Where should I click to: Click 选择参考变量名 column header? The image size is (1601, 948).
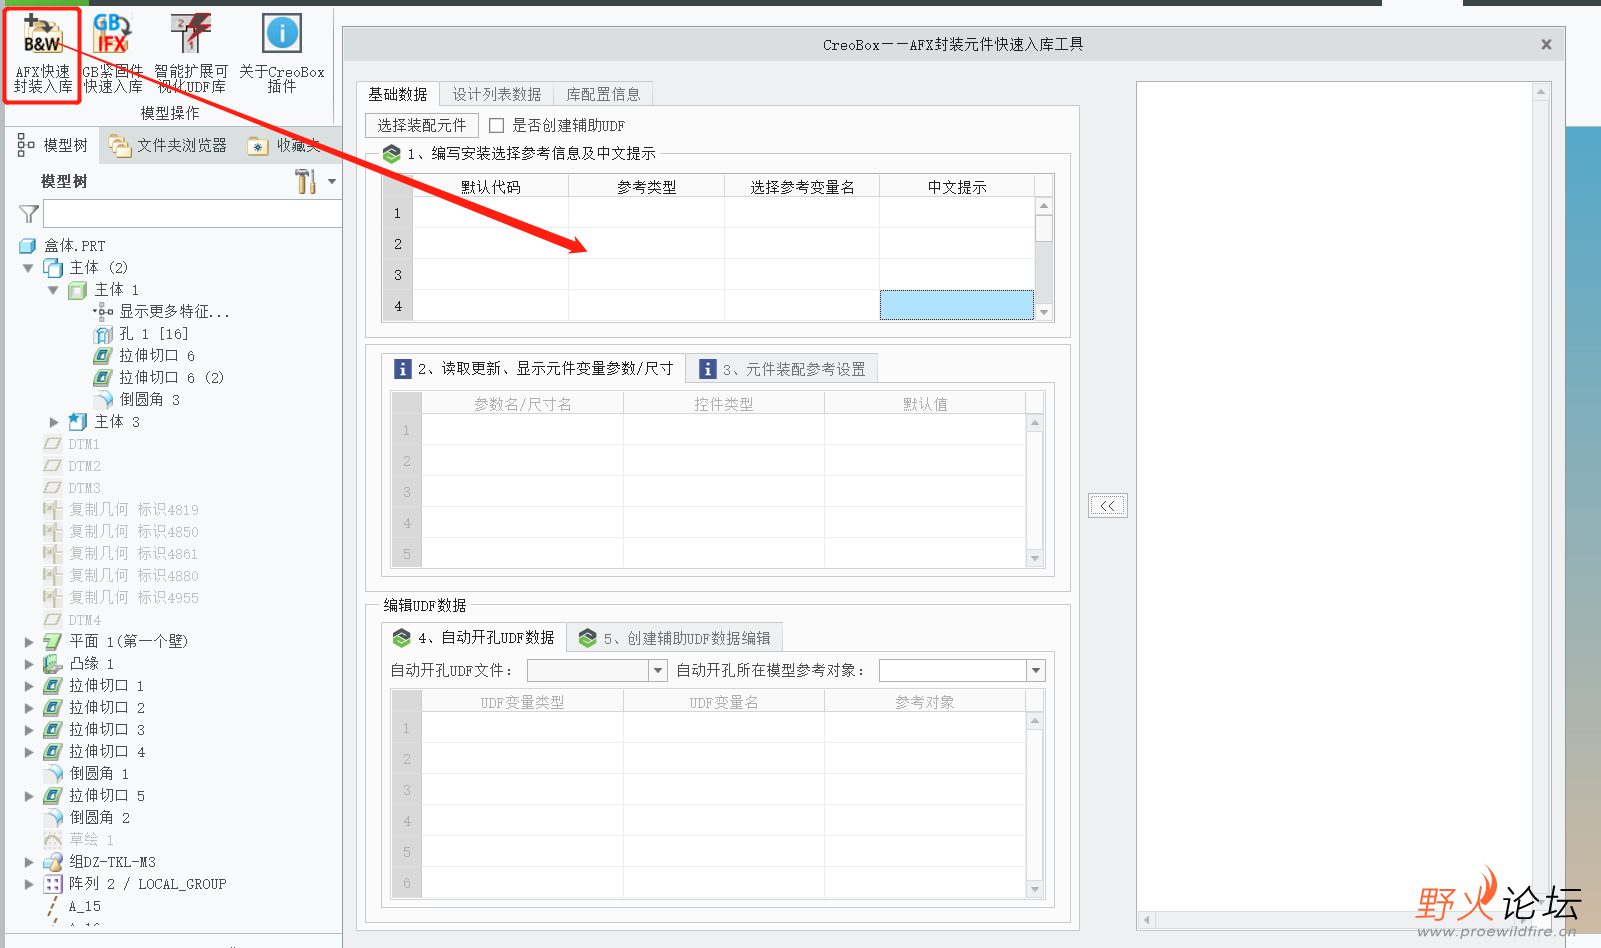tap(802, 186)
